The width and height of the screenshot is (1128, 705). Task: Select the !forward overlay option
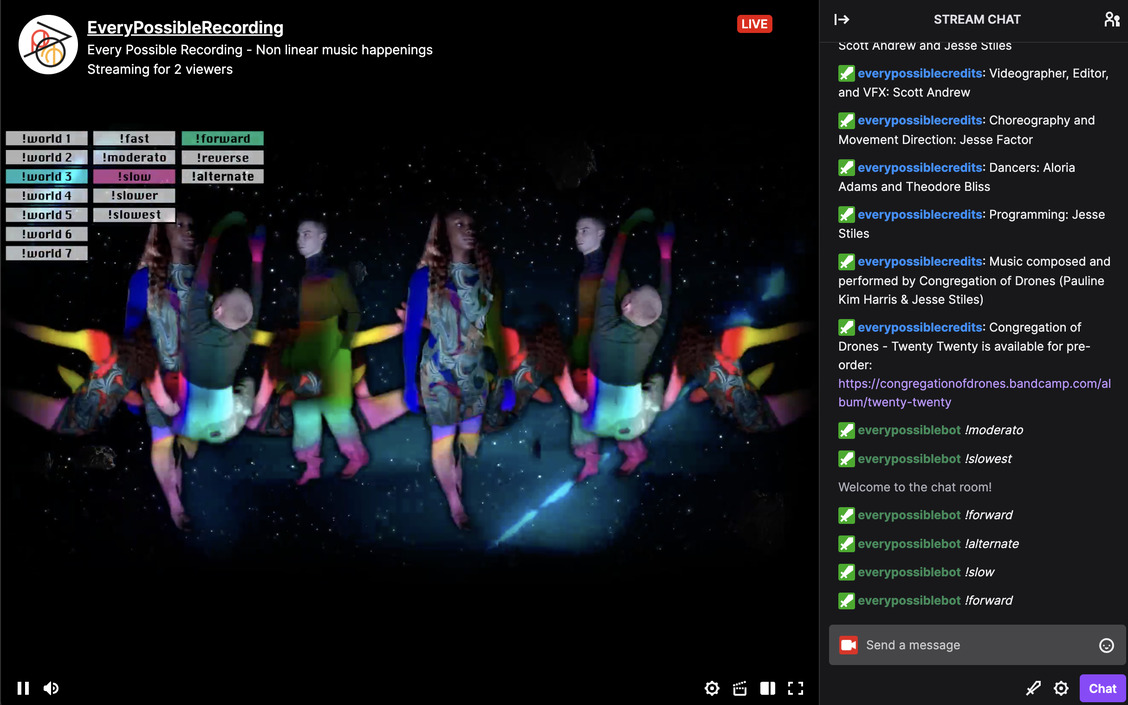click(222, 139)
